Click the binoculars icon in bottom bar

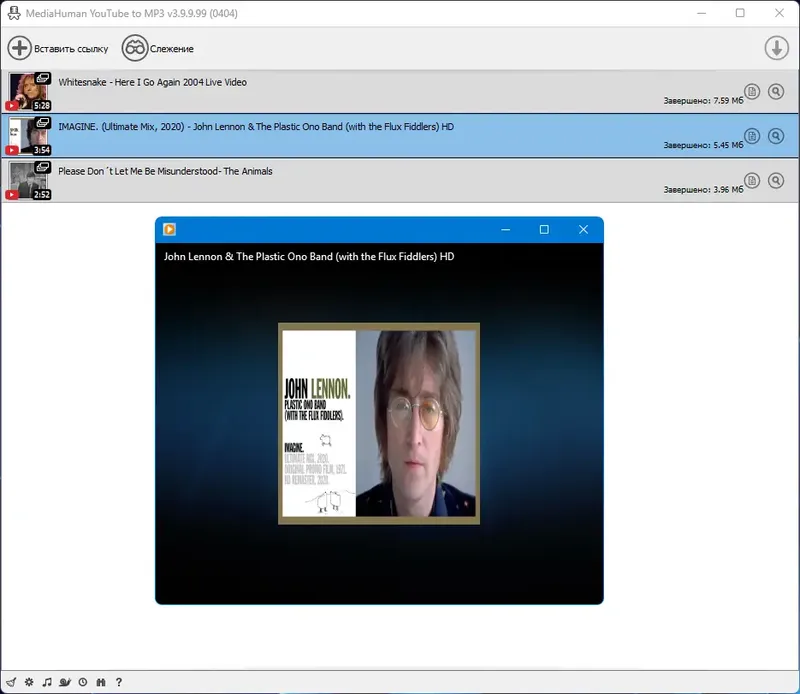(x=101, y=682)
